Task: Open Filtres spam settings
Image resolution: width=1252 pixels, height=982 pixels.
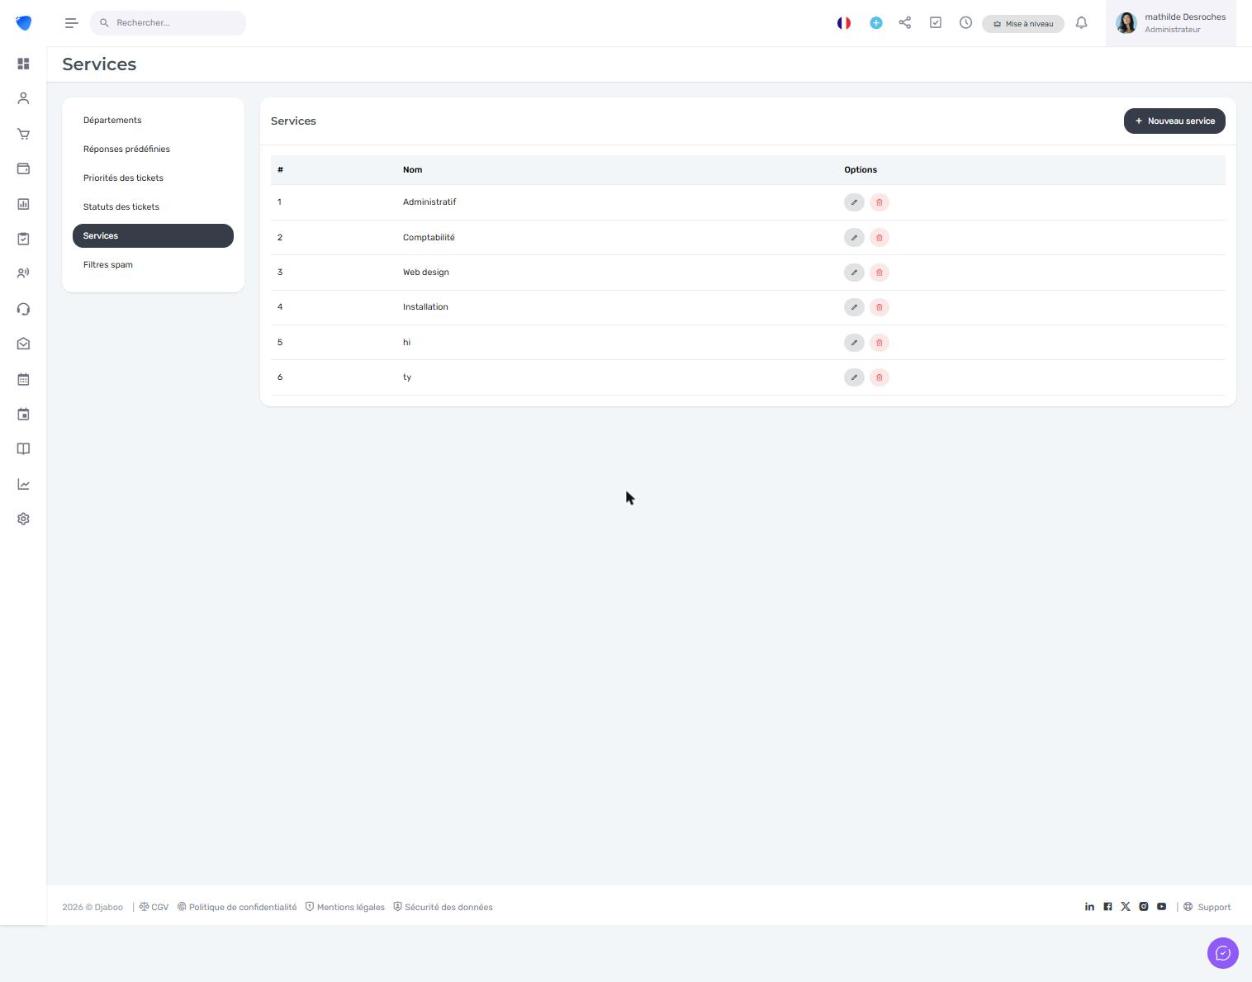Action: tap(153, 265)
